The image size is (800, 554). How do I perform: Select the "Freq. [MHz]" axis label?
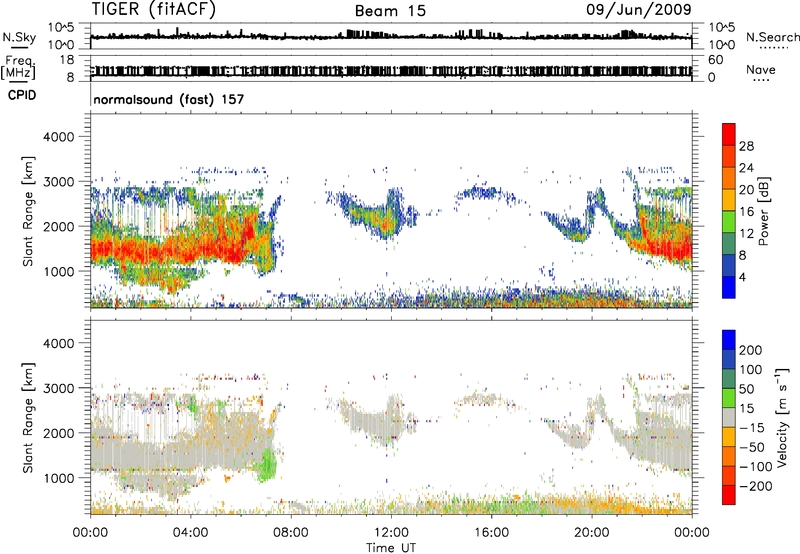coord(18,68)
